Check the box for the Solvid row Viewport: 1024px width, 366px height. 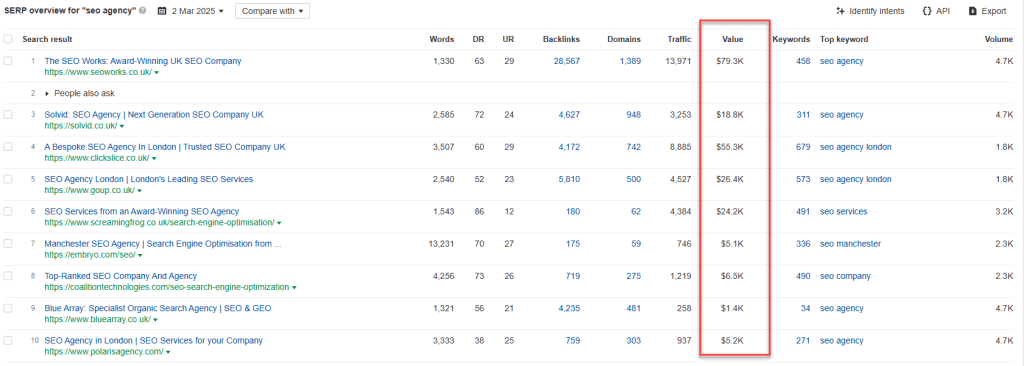pos(8,114)
